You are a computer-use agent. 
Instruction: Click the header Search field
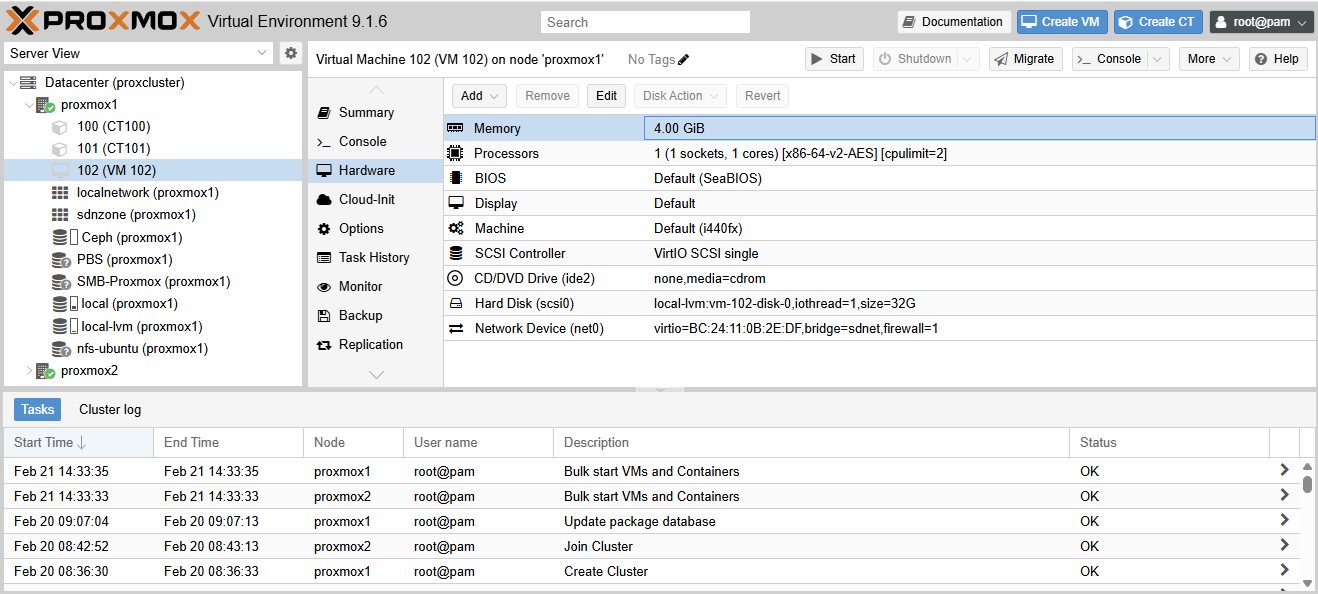pos(645,22)
